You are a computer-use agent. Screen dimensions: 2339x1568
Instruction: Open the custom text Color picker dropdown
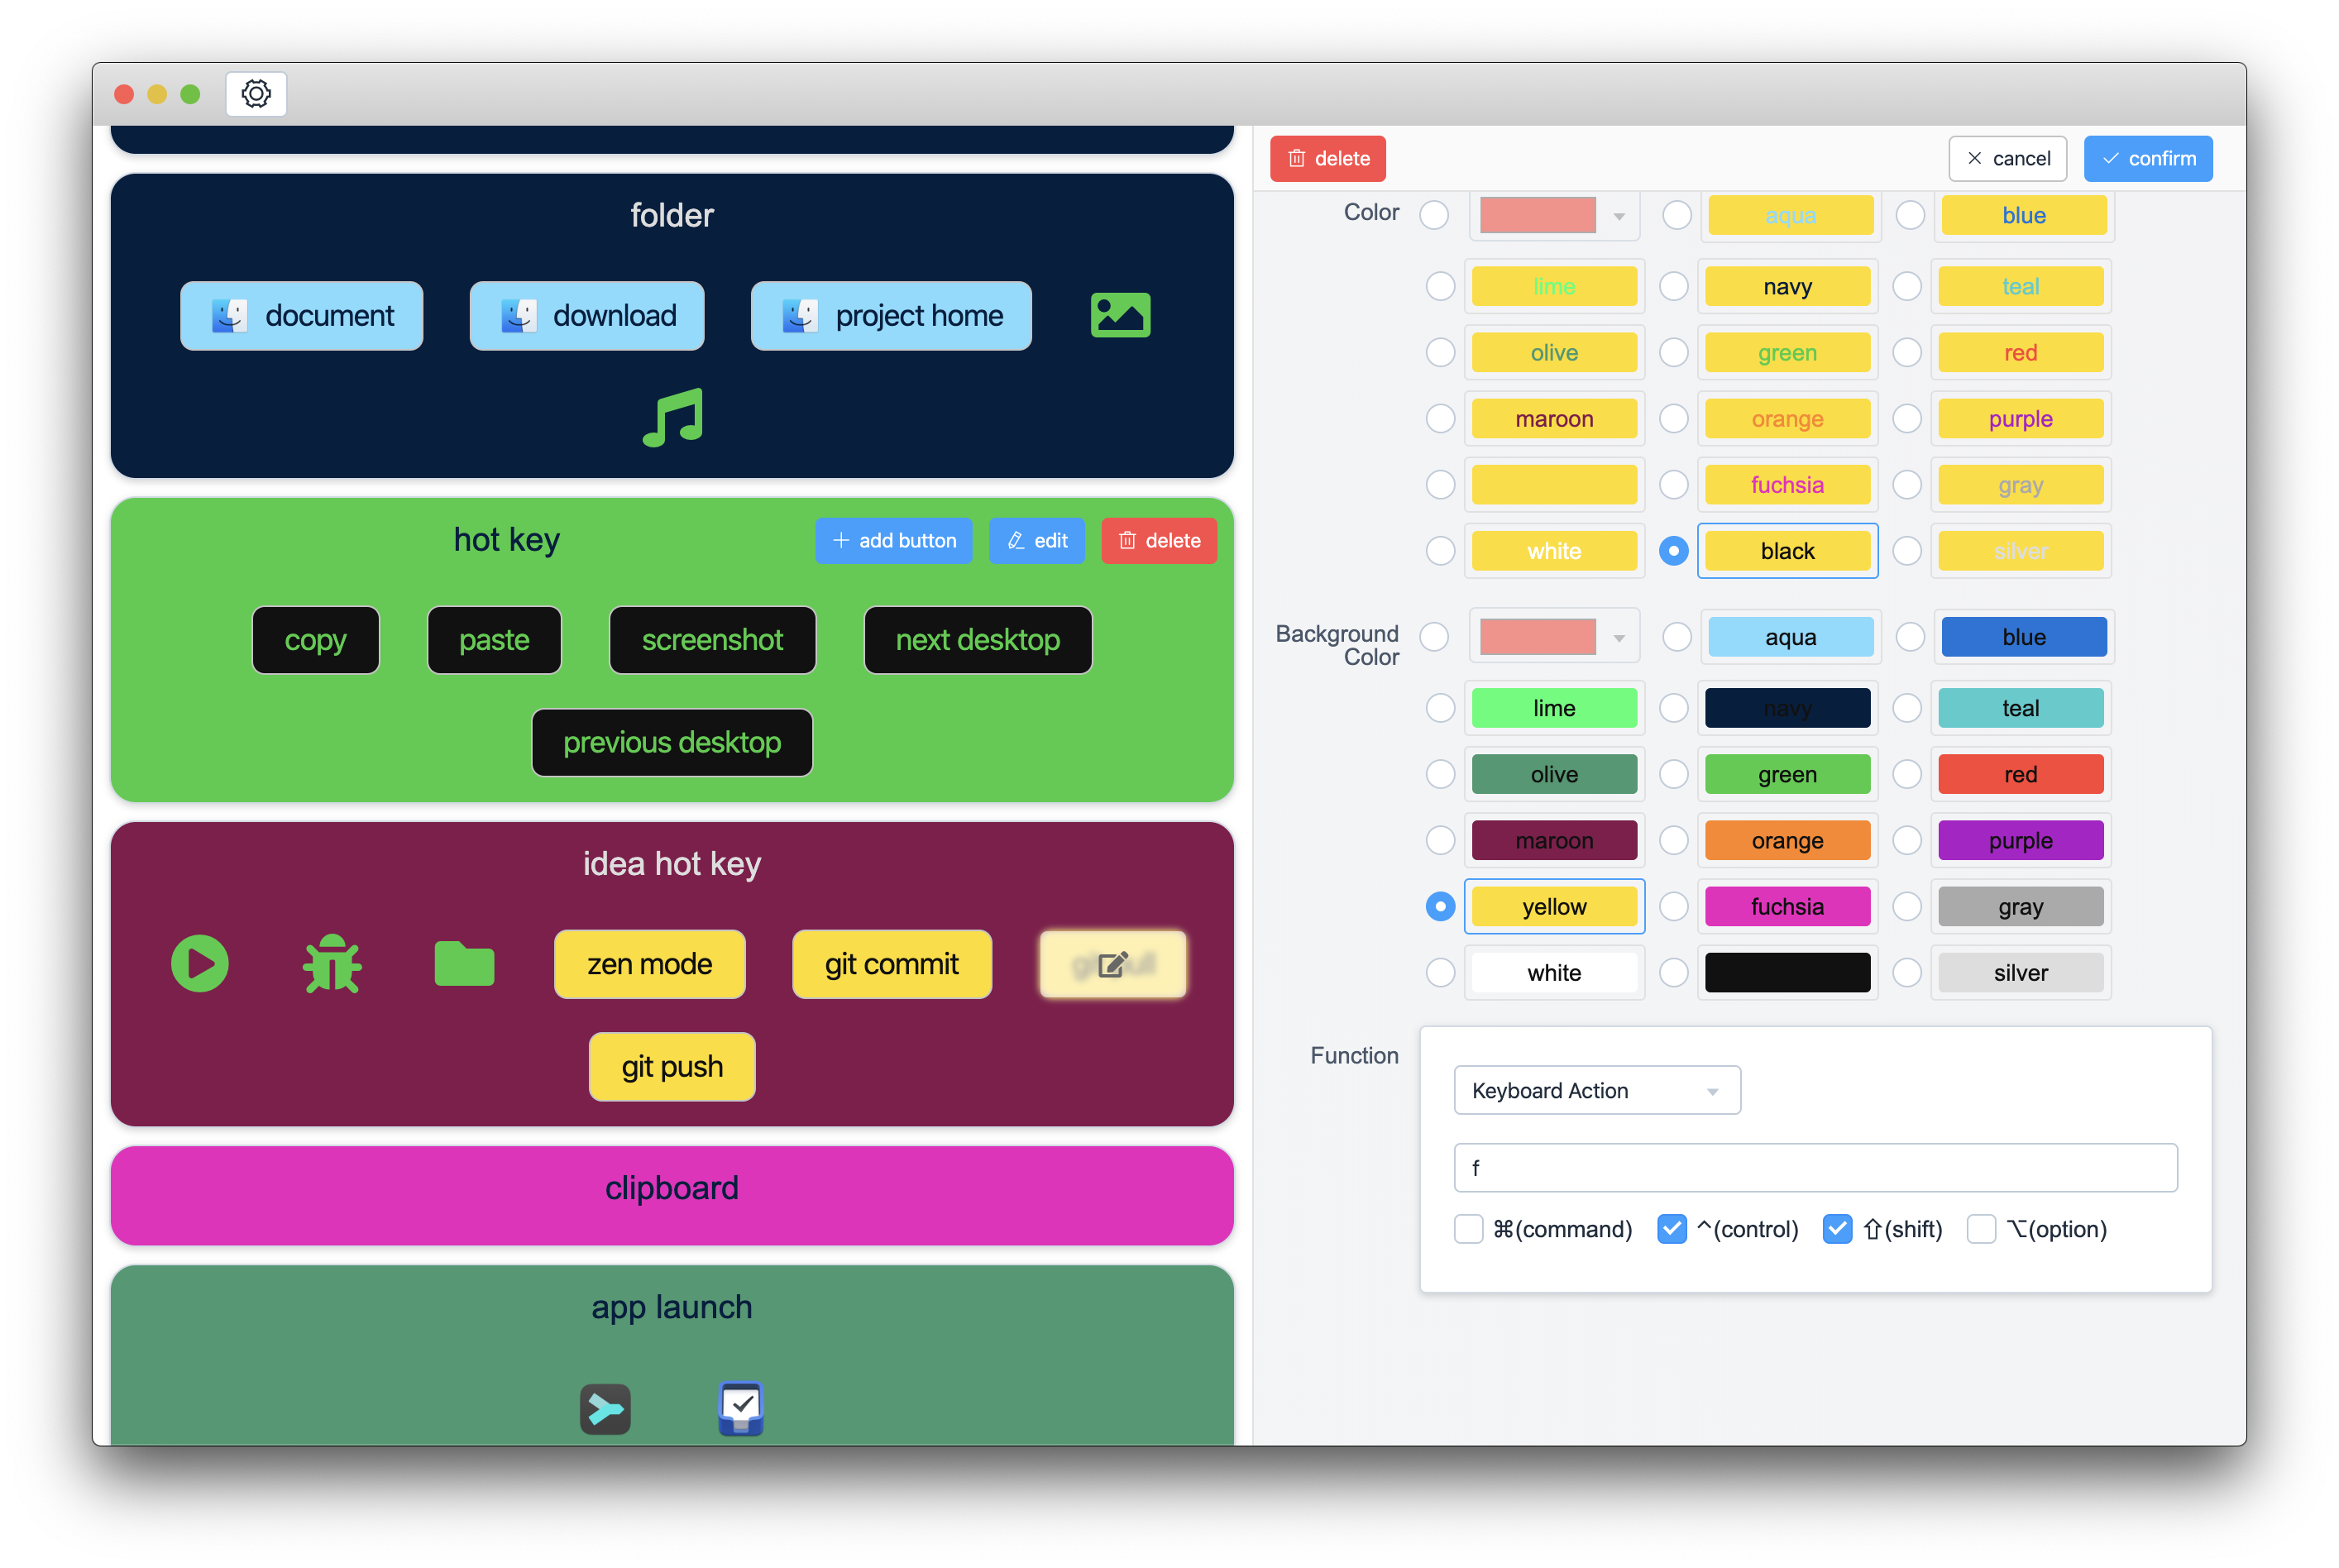click(x=1553, y=215)
